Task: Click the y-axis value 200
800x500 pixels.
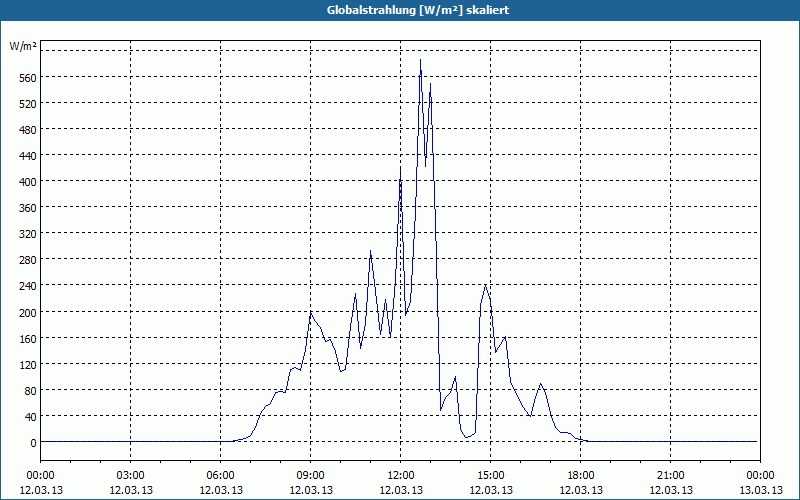Action: pyautogui.click(x=28, y=312)
